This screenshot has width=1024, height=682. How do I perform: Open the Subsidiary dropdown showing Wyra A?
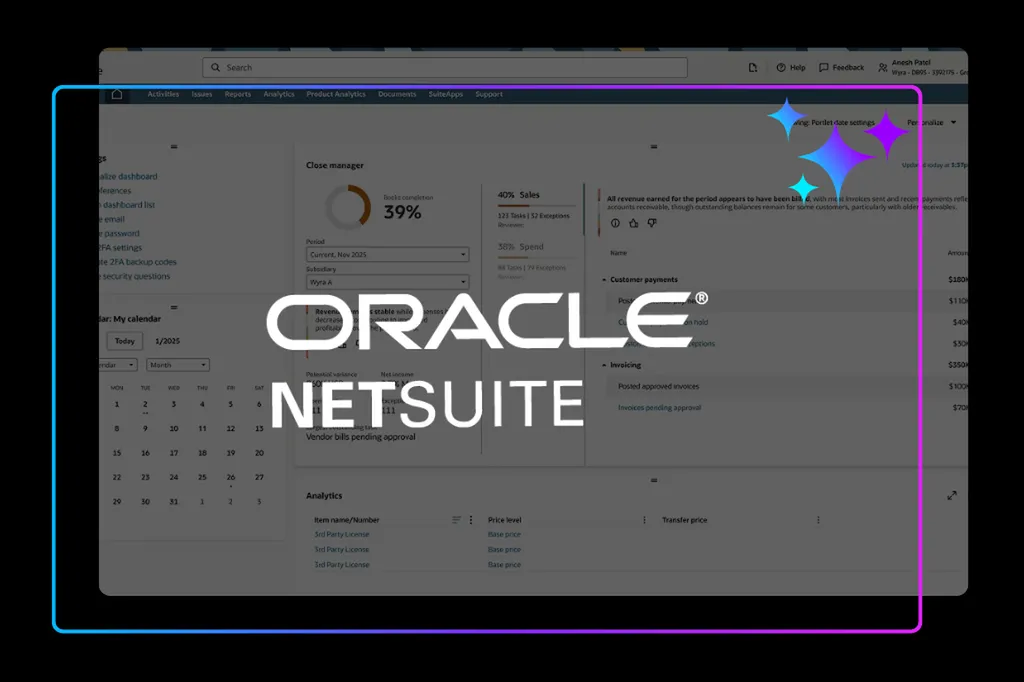coord(387,282)
